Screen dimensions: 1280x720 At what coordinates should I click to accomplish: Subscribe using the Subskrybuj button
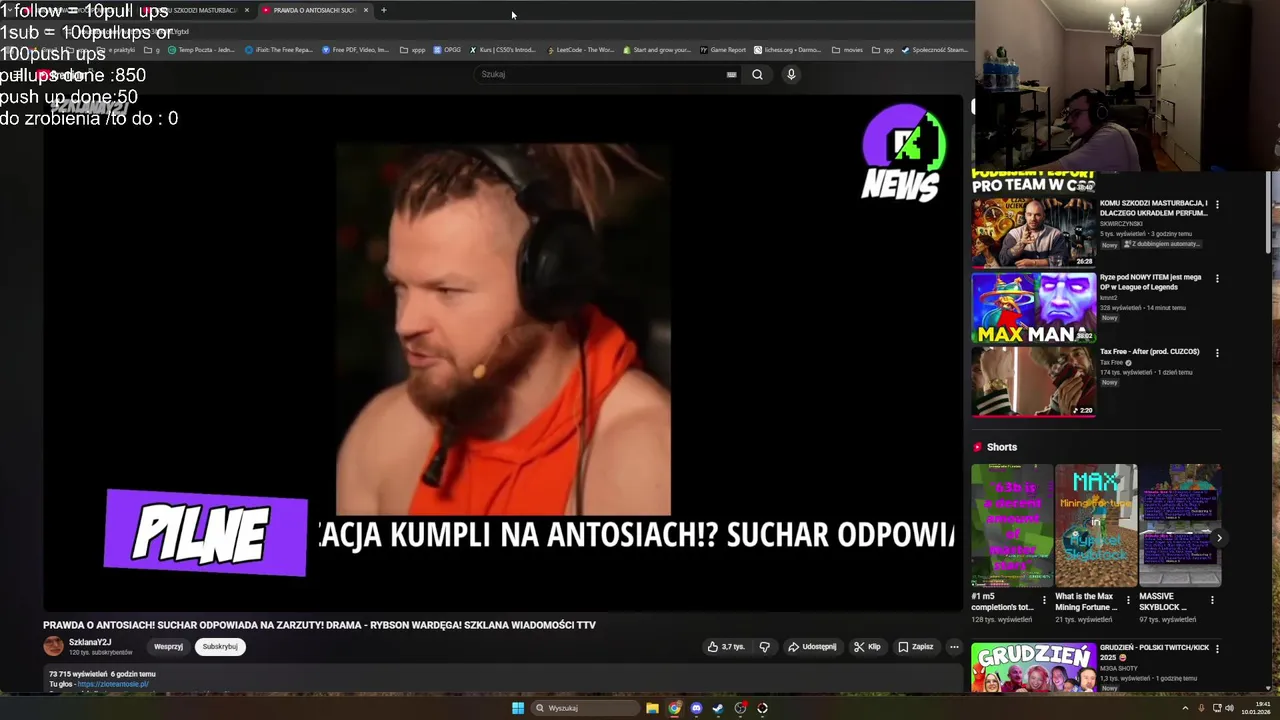220,646
